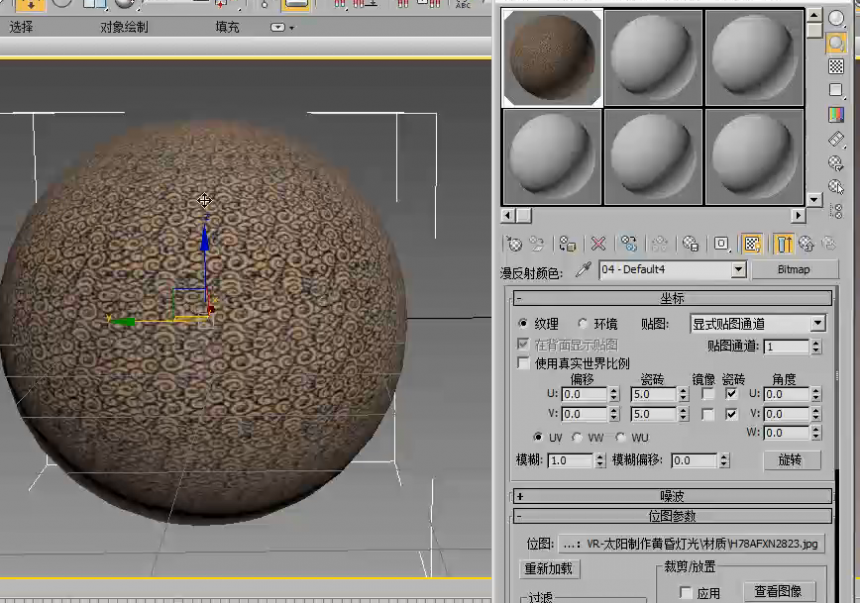
Task: Collapse the 位图参数 rollout
Action: [672, 516]
